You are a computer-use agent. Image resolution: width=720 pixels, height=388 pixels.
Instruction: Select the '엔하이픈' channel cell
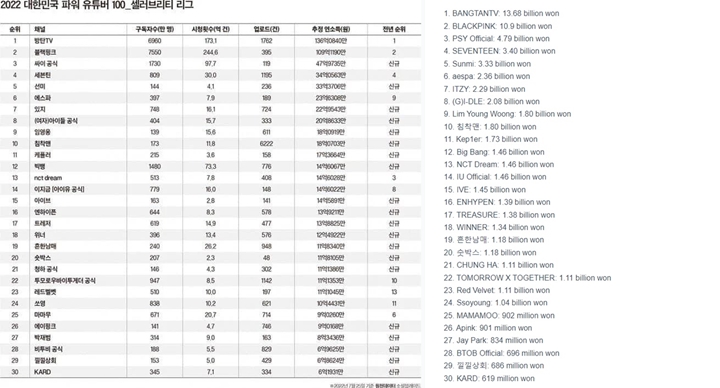point(45,212)
